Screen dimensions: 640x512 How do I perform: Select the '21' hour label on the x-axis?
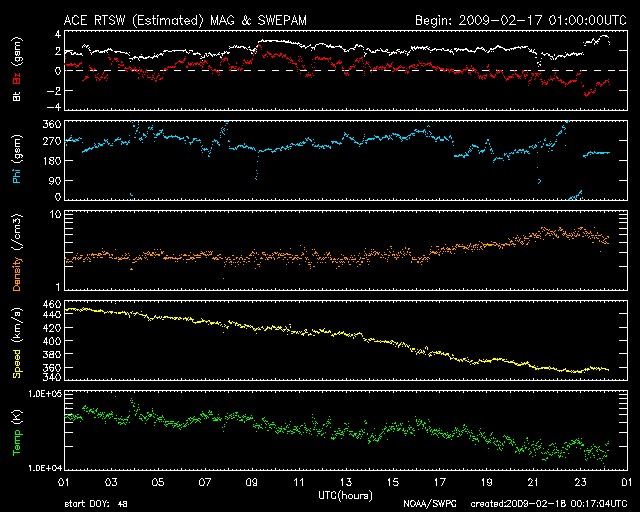coord(533,482)
